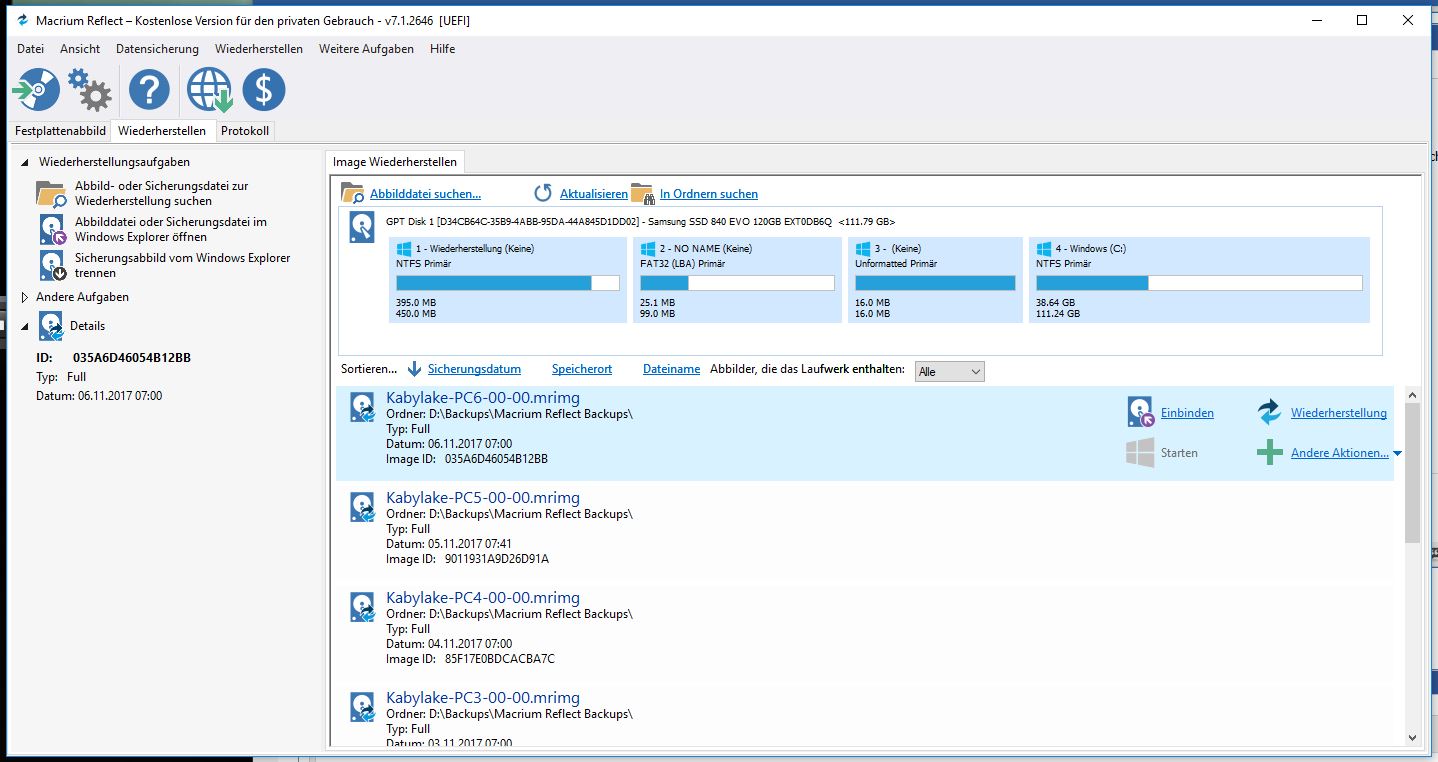Select the Image Wiederherstellen tab
The height and width of the screenshot is (762, 1438).
[395, 162]
